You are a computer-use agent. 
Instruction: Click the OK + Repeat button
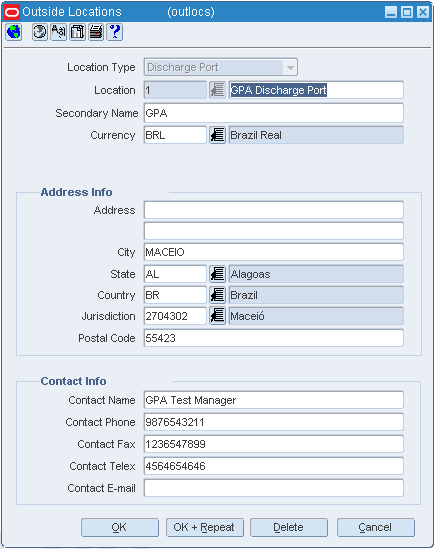pos(205,527)
